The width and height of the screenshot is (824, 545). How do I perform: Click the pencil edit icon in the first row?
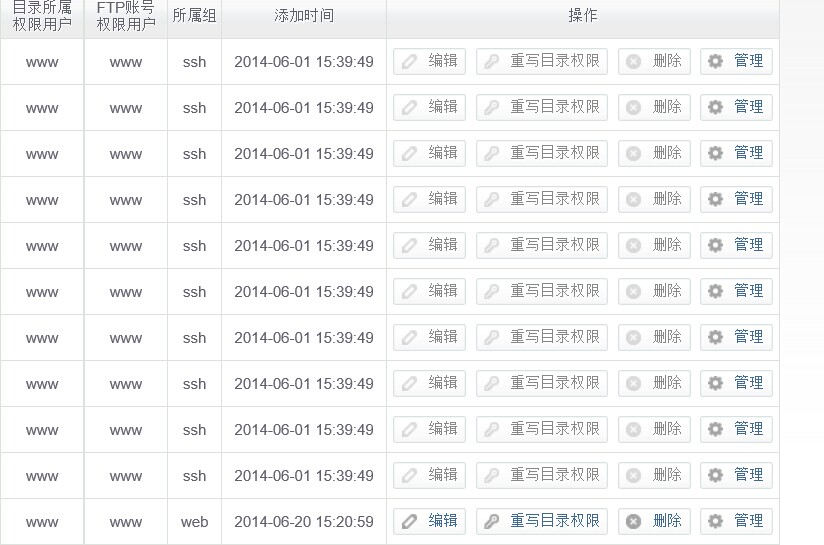(409, 61)
